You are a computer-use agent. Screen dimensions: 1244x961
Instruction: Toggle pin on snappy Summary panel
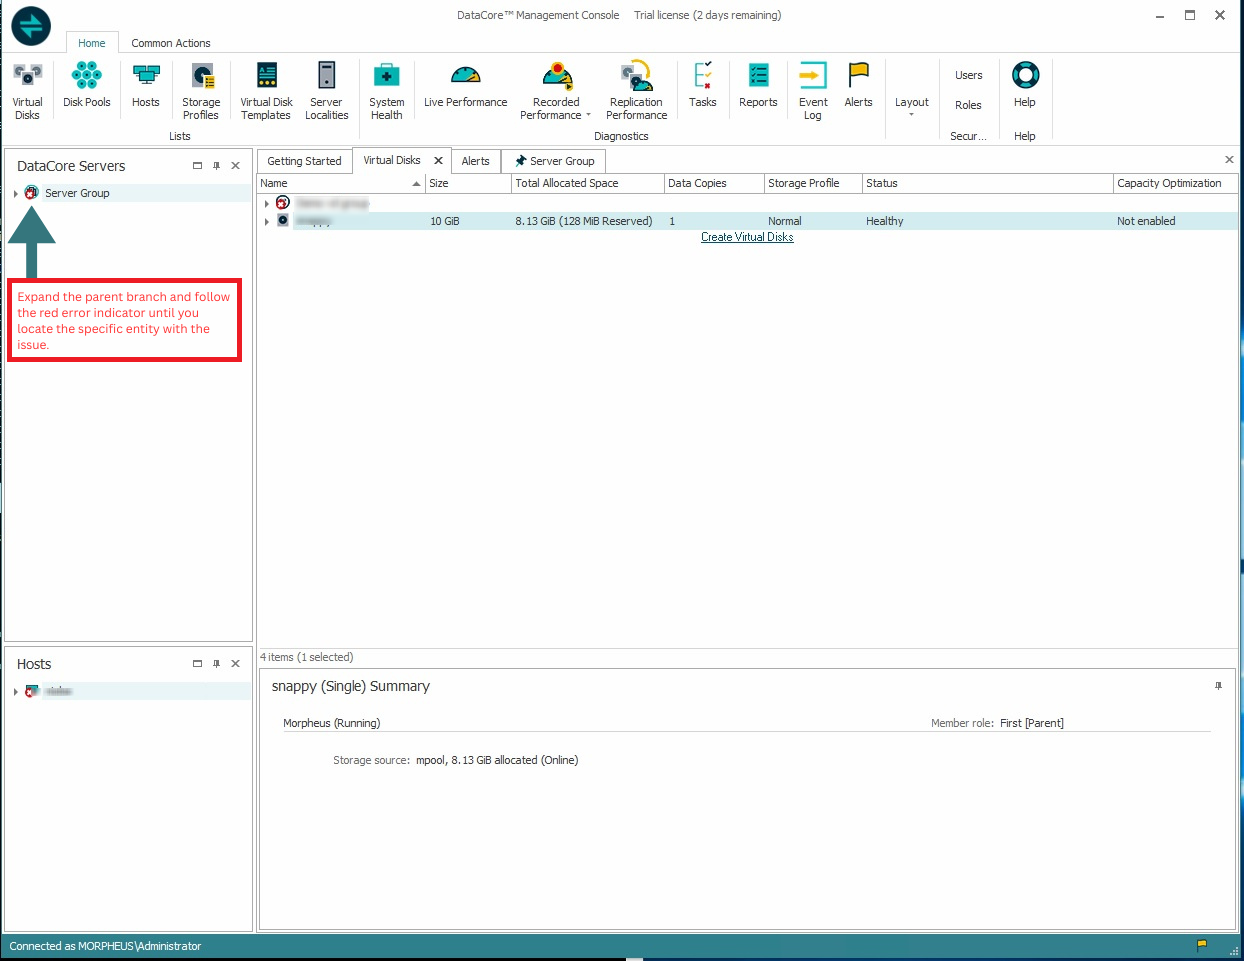tap(1218, 686)
